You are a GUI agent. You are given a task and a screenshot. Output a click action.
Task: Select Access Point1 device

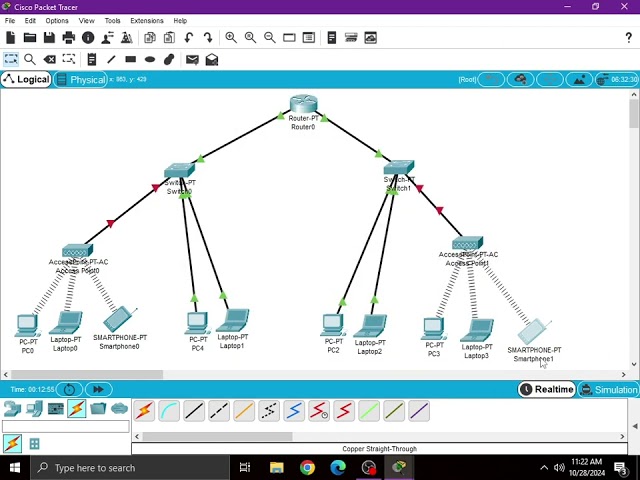pyautogui.click(x=468, y=243)
